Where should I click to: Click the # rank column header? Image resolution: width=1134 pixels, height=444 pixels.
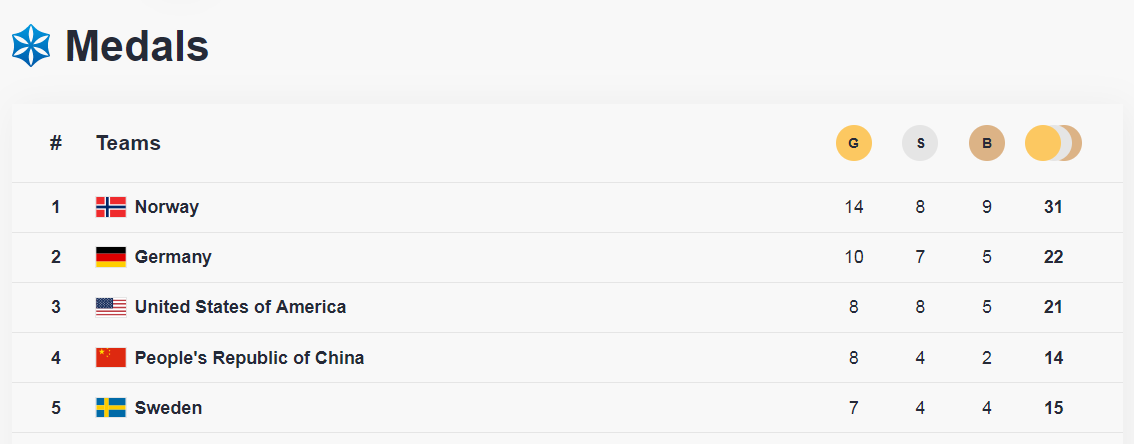point(56,143)
